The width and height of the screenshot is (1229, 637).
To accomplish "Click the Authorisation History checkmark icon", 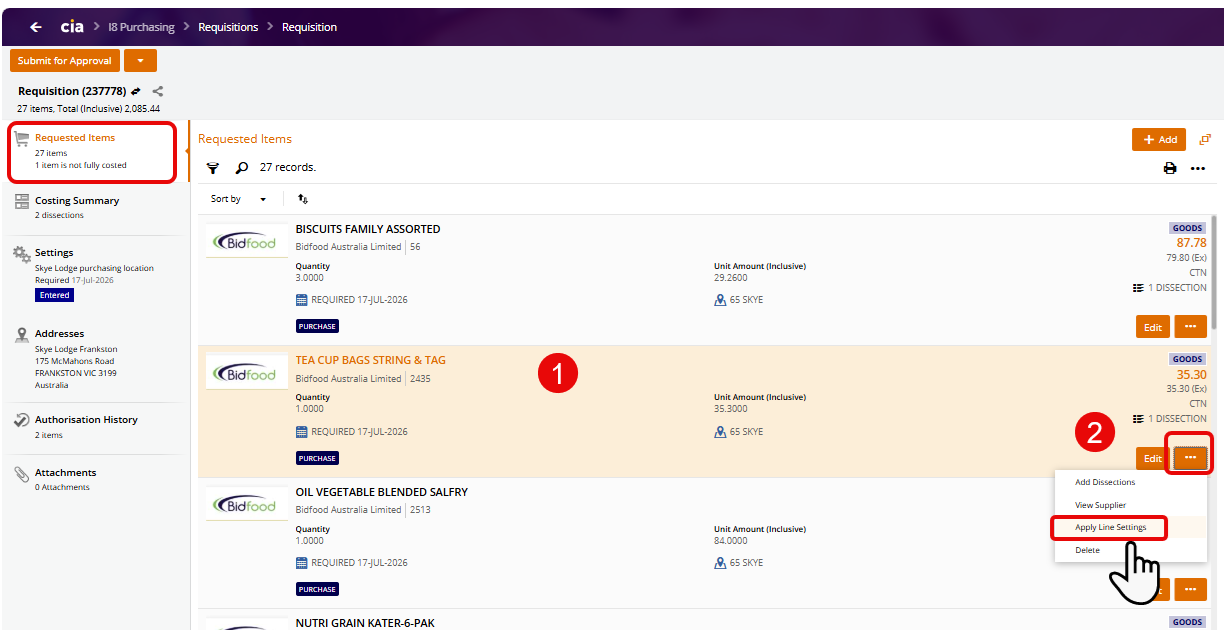I will click(x=22, y=421).
